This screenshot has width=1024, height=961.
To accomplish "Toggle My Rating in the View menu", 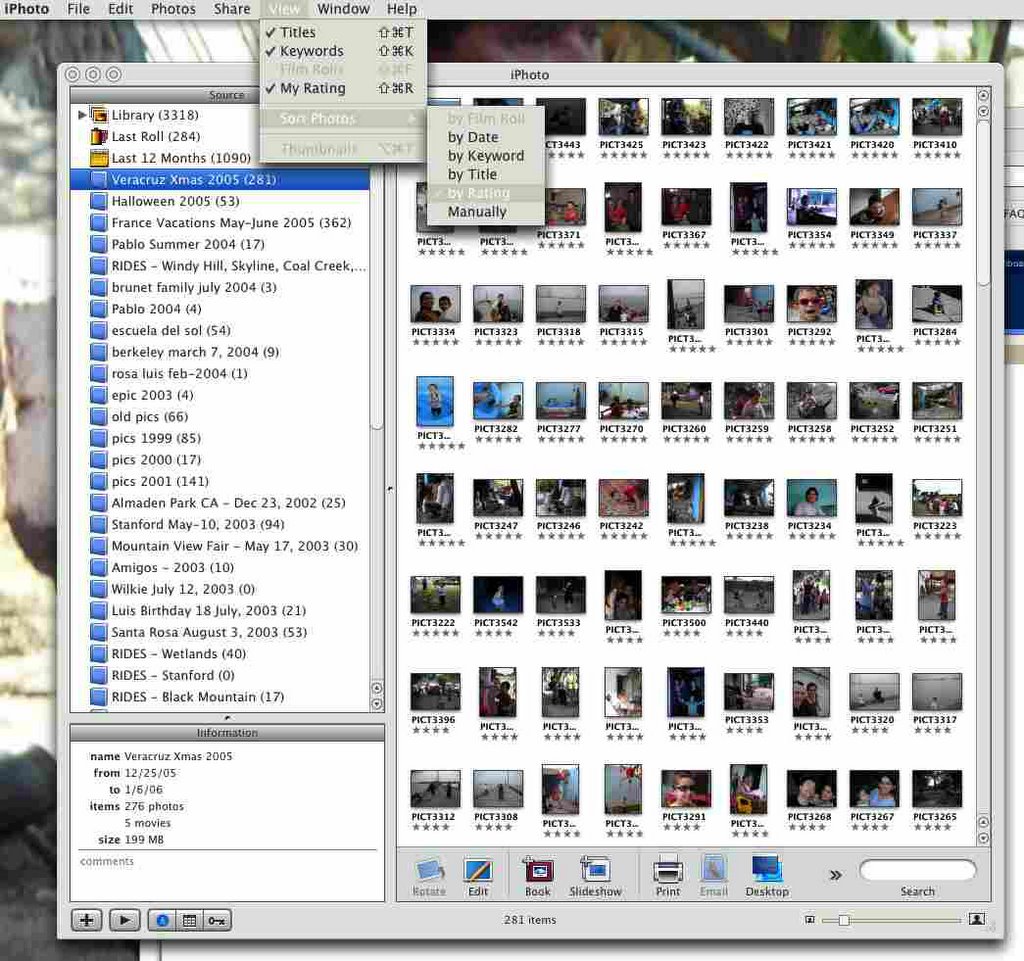I will [x=343, y=88].
